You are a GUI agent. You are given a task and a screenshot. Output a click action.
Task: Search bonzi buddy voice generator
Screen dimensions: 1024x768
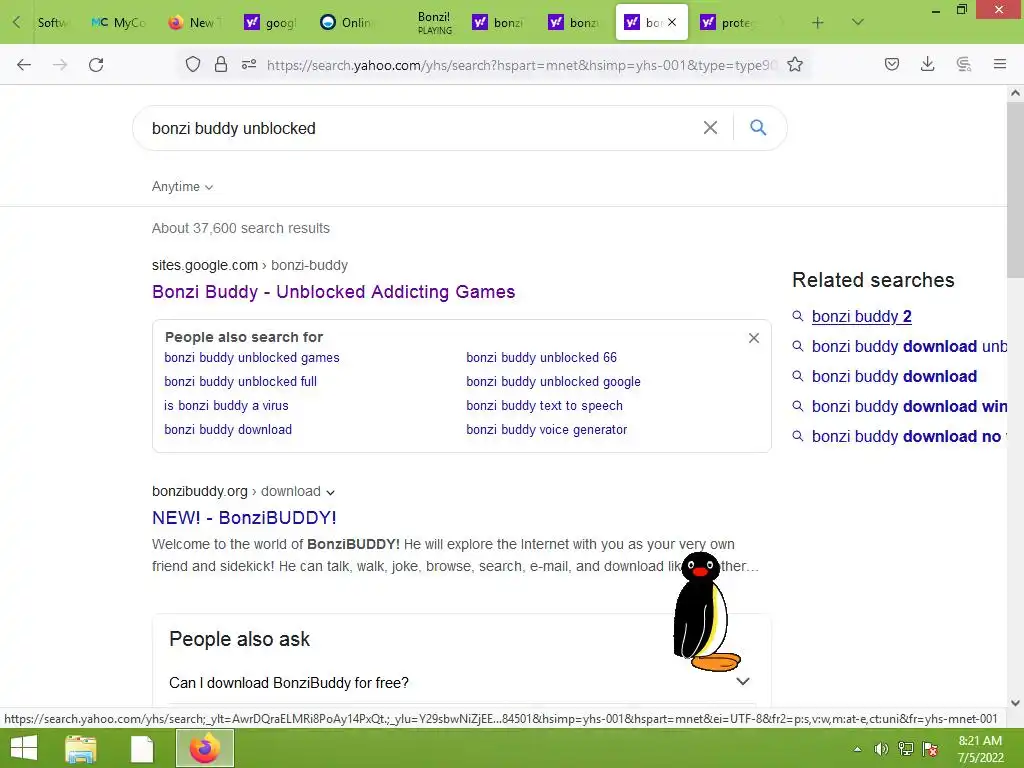pos(547,430)
